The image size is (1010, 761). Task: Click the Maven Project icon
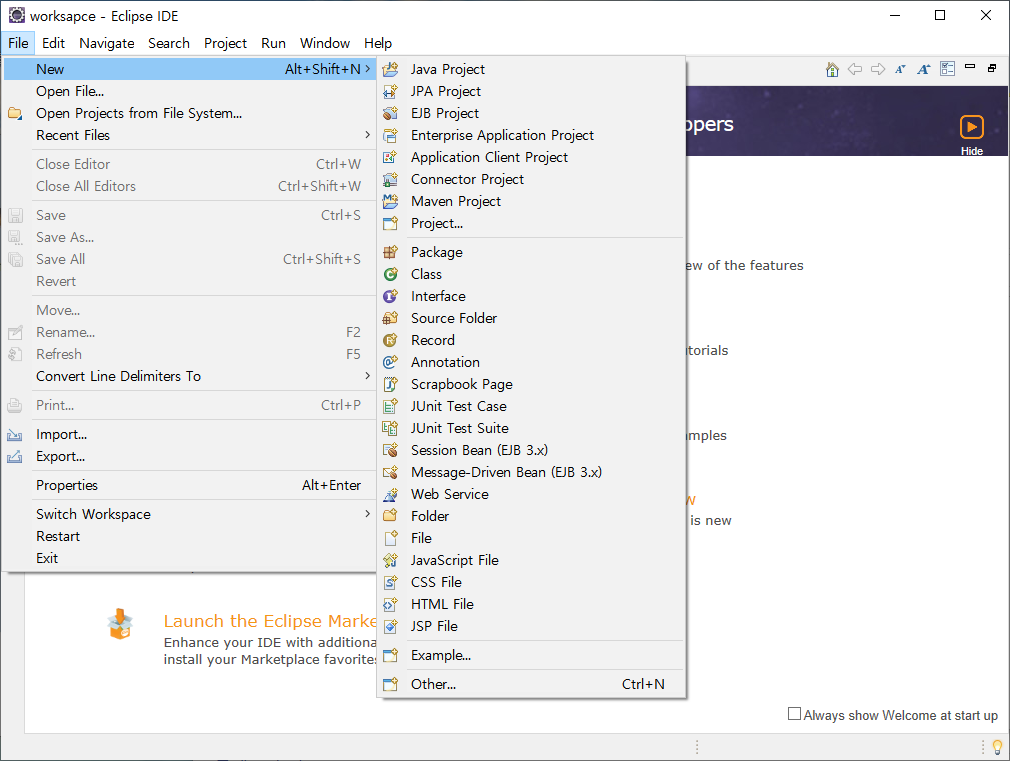(390, 201)
